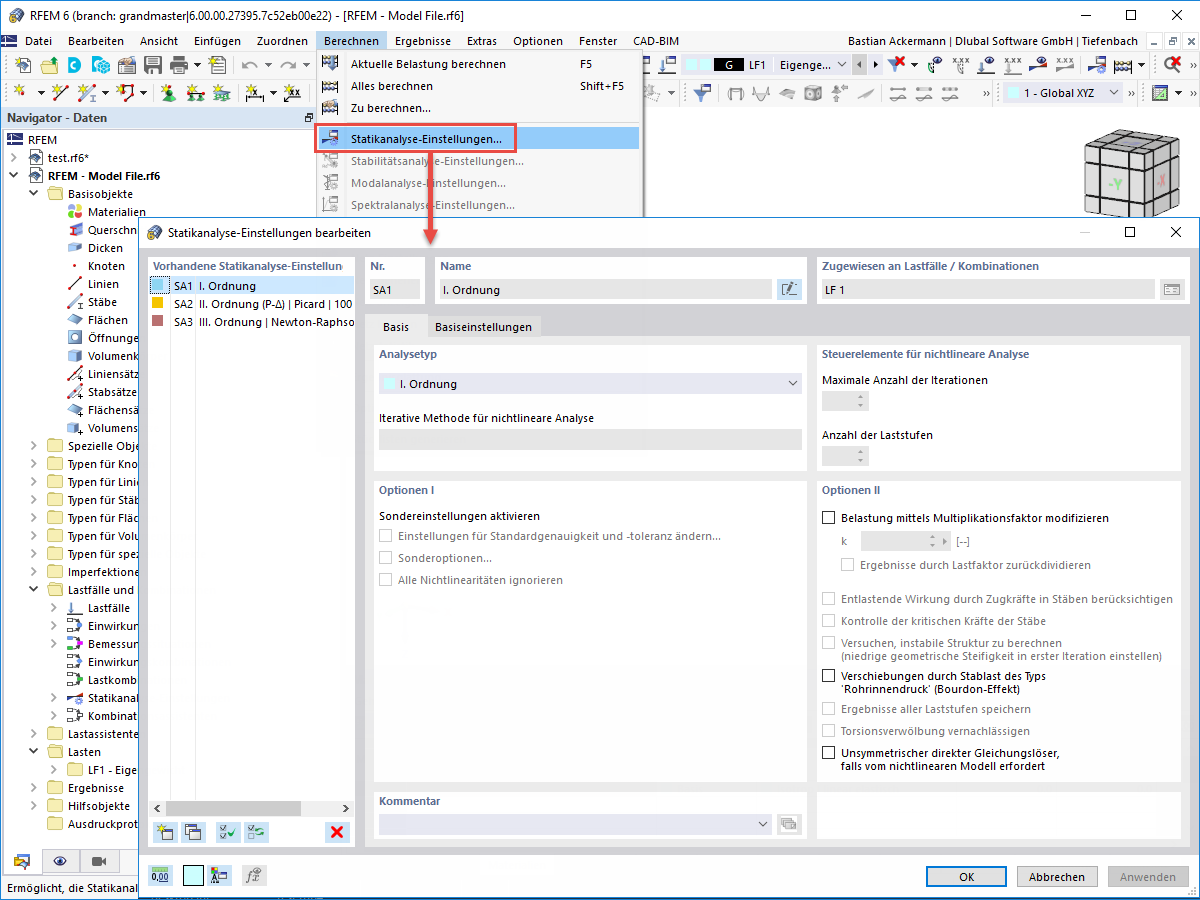Click the assign load cases list icon

point(1171,289)
